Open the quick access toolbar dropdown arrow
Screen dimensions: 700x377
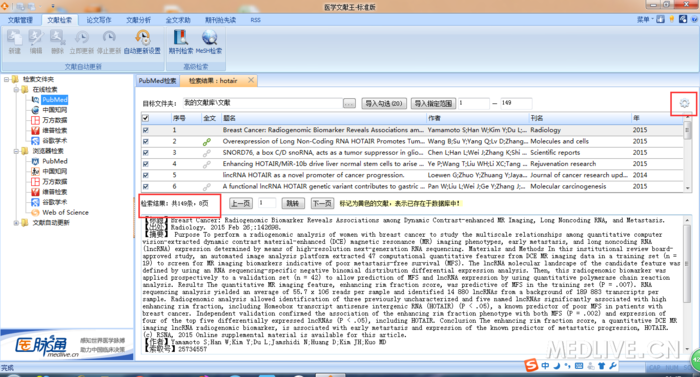53,7
